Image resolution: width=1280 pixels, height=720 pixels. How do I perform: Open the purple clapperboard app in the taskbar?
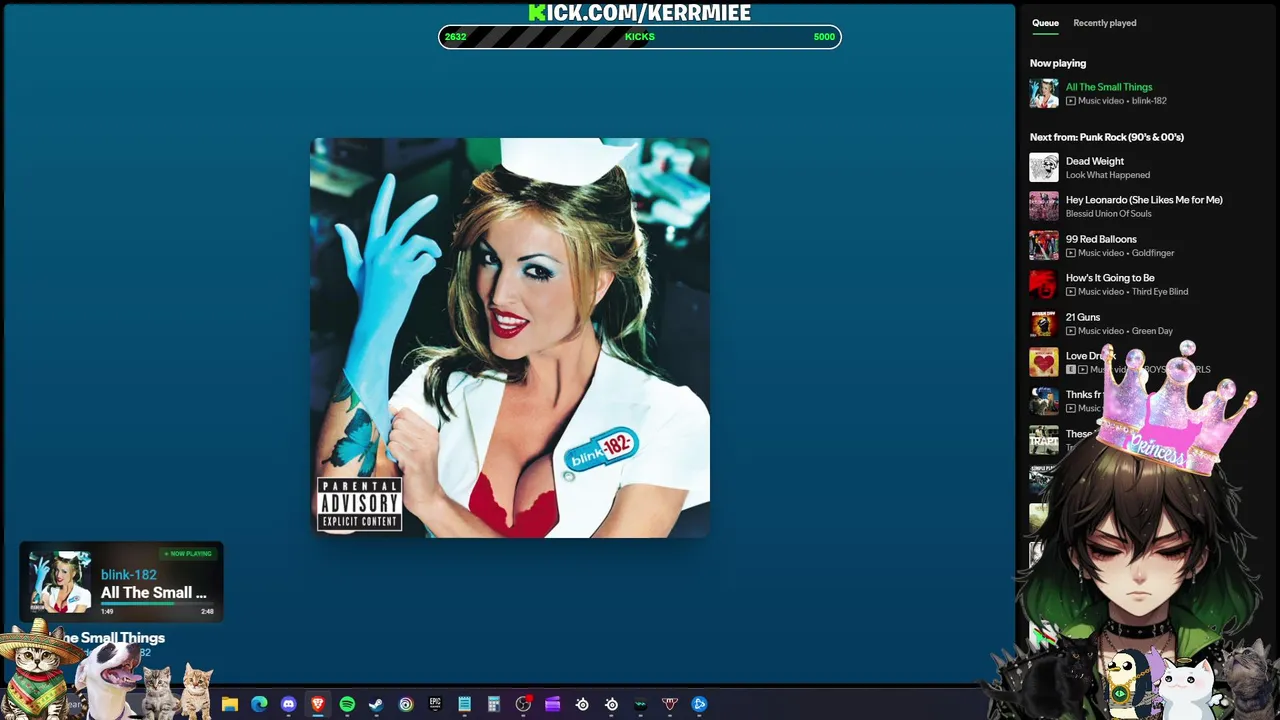coord(552,704)
